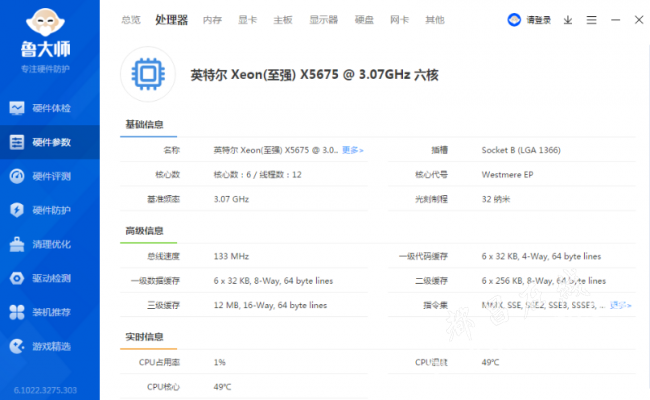Click the login avatar icon
Image resolution: width=650 pixels, height=400 pixels.
coord(514,20)
